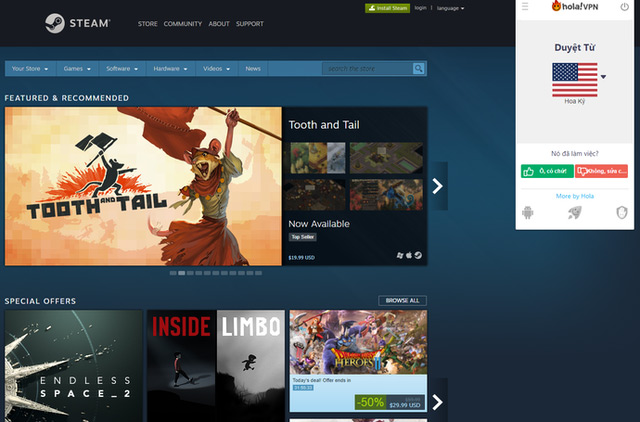This screenshot has width=640, height=422.
Task: Expand the Games menu
Action: coord(77,69)
